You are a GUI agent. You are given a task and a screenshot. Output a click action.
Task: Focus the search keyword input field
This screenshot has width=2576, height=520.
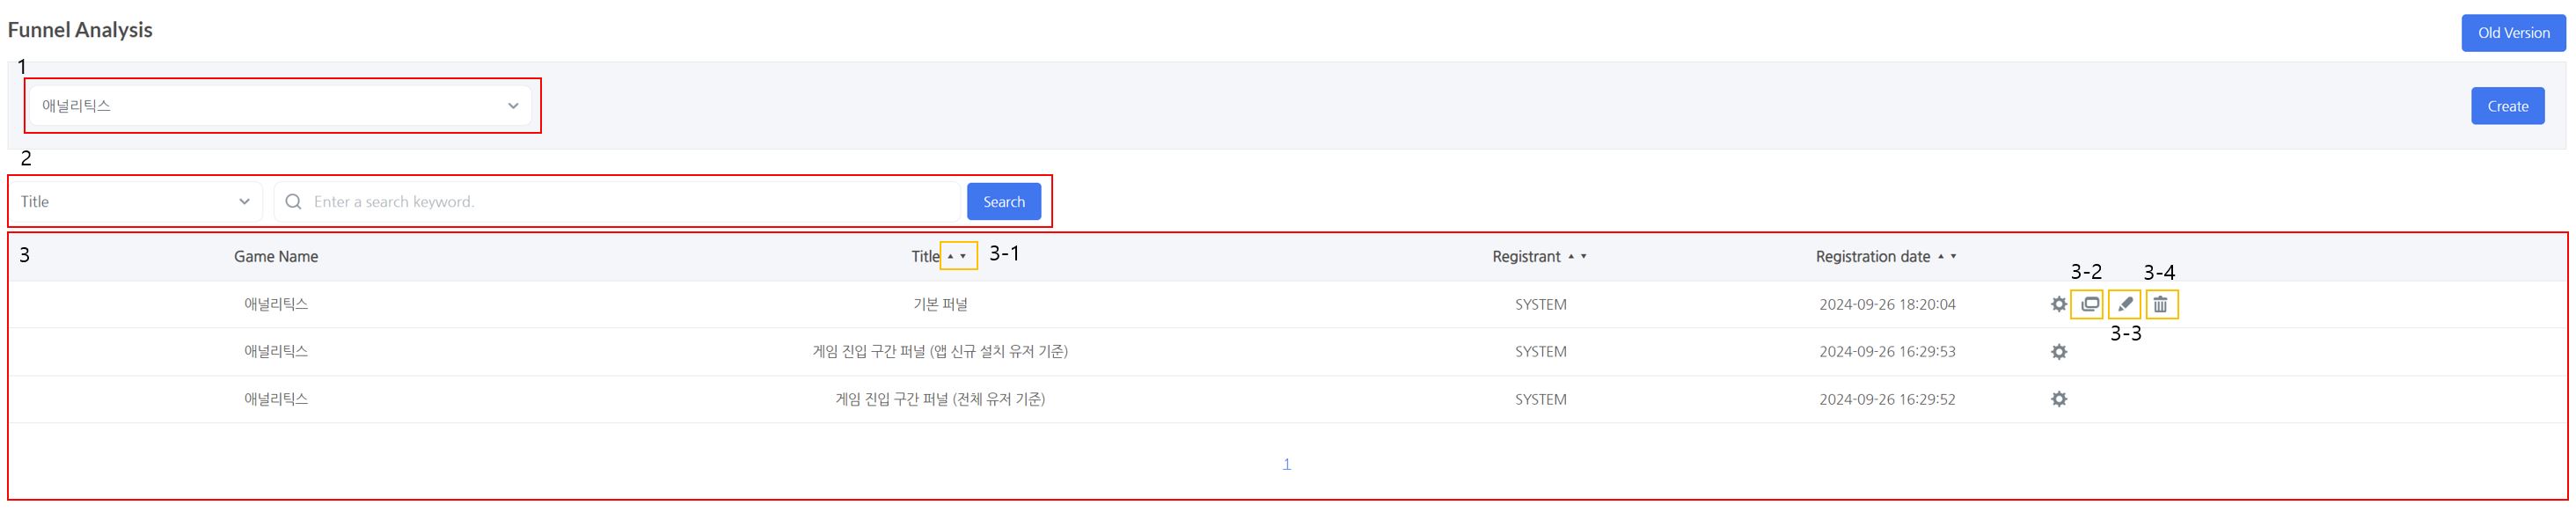(x=630, y=202)
